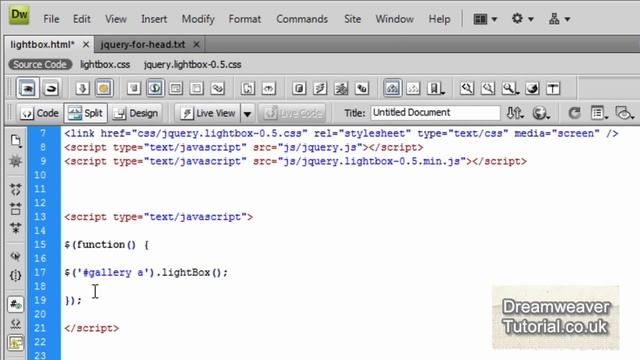
Task: Toggle Line Numbers in coding toolbar
Action: [x=16, y=304]
